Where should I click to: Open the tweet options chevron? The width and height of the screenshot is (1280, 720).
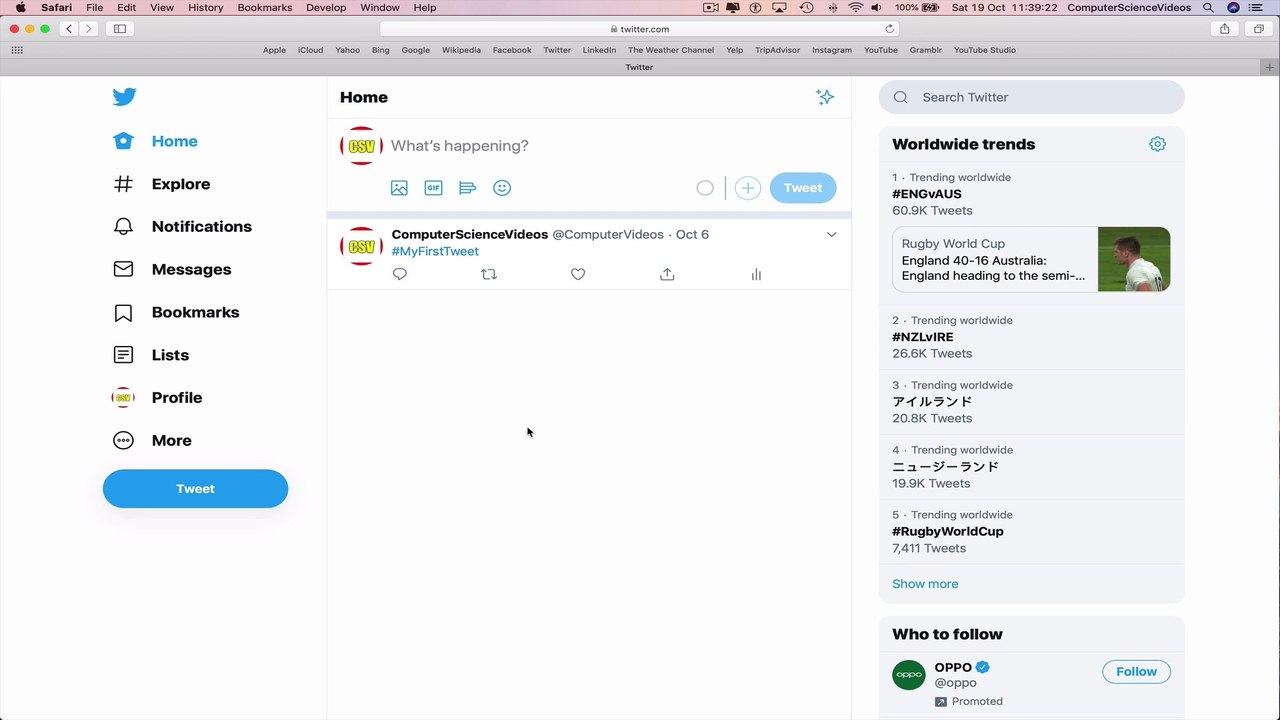tap(831, 234)
